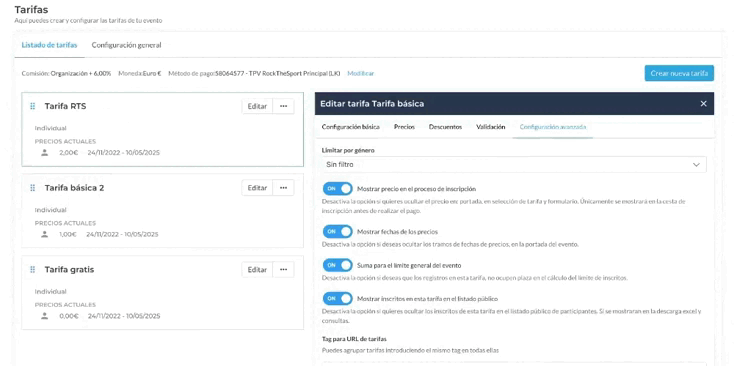Screen dimensions: 734x366
Task: Click Crear nueva tarifa button
Action: point(679,73)
